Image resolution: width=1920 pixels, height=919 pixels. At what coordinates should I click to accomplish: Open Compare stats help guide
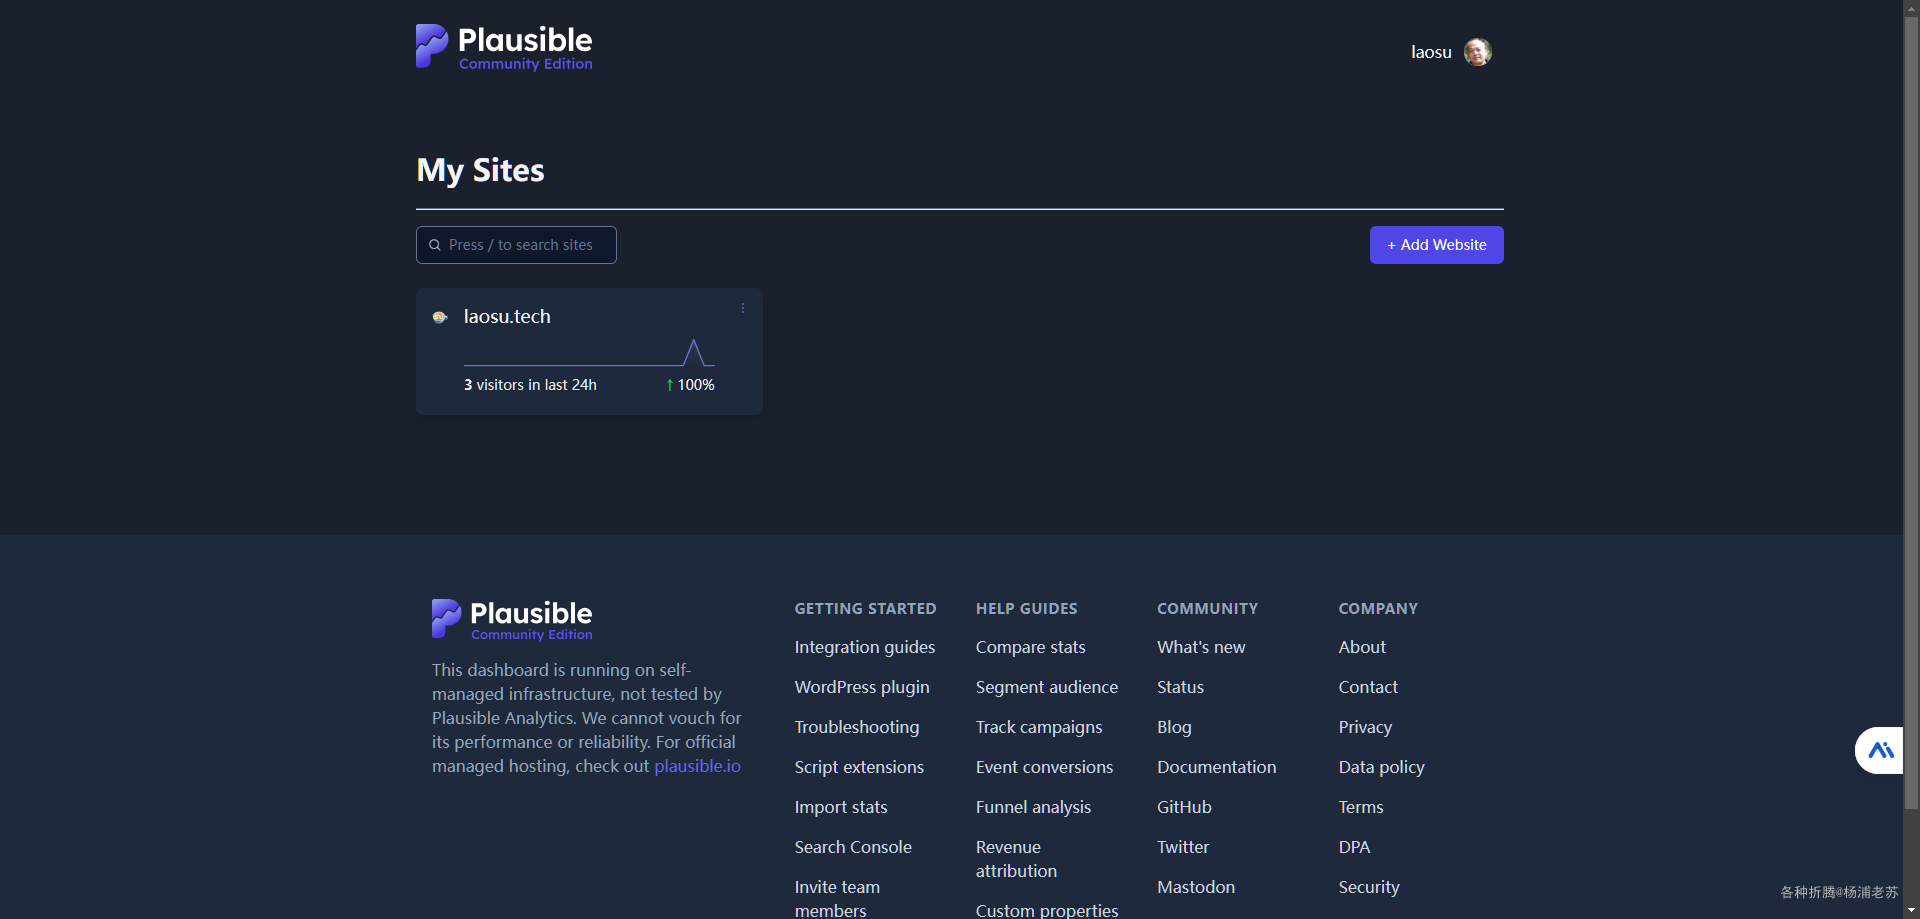tap(1031, 647)
